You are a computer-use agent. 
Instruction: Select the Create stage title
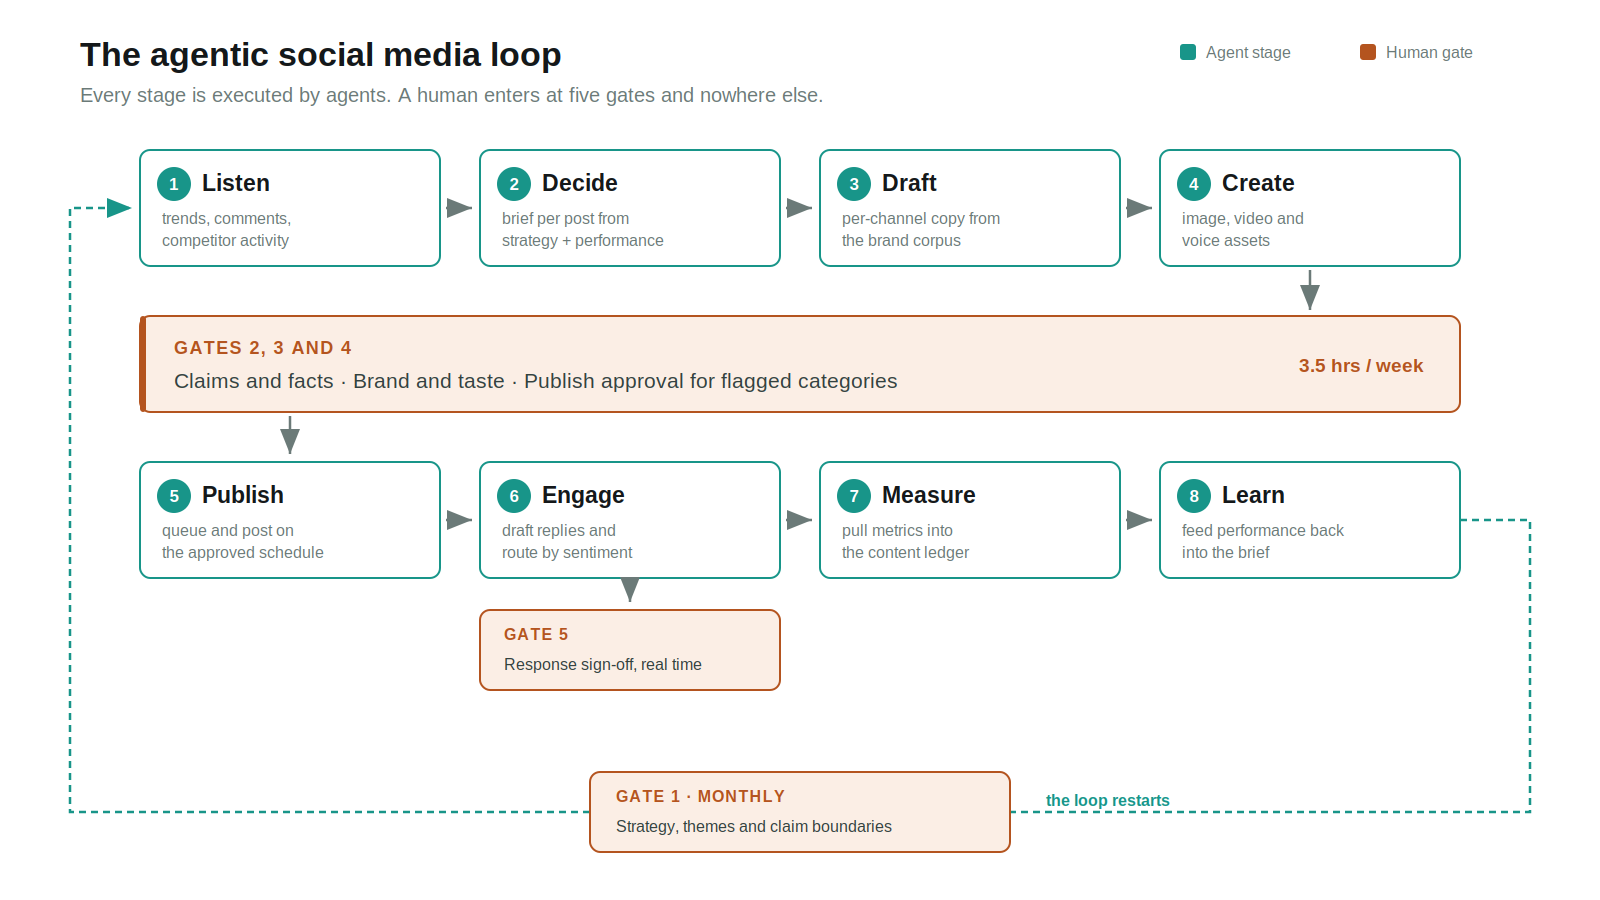[x=1258, y=183]
